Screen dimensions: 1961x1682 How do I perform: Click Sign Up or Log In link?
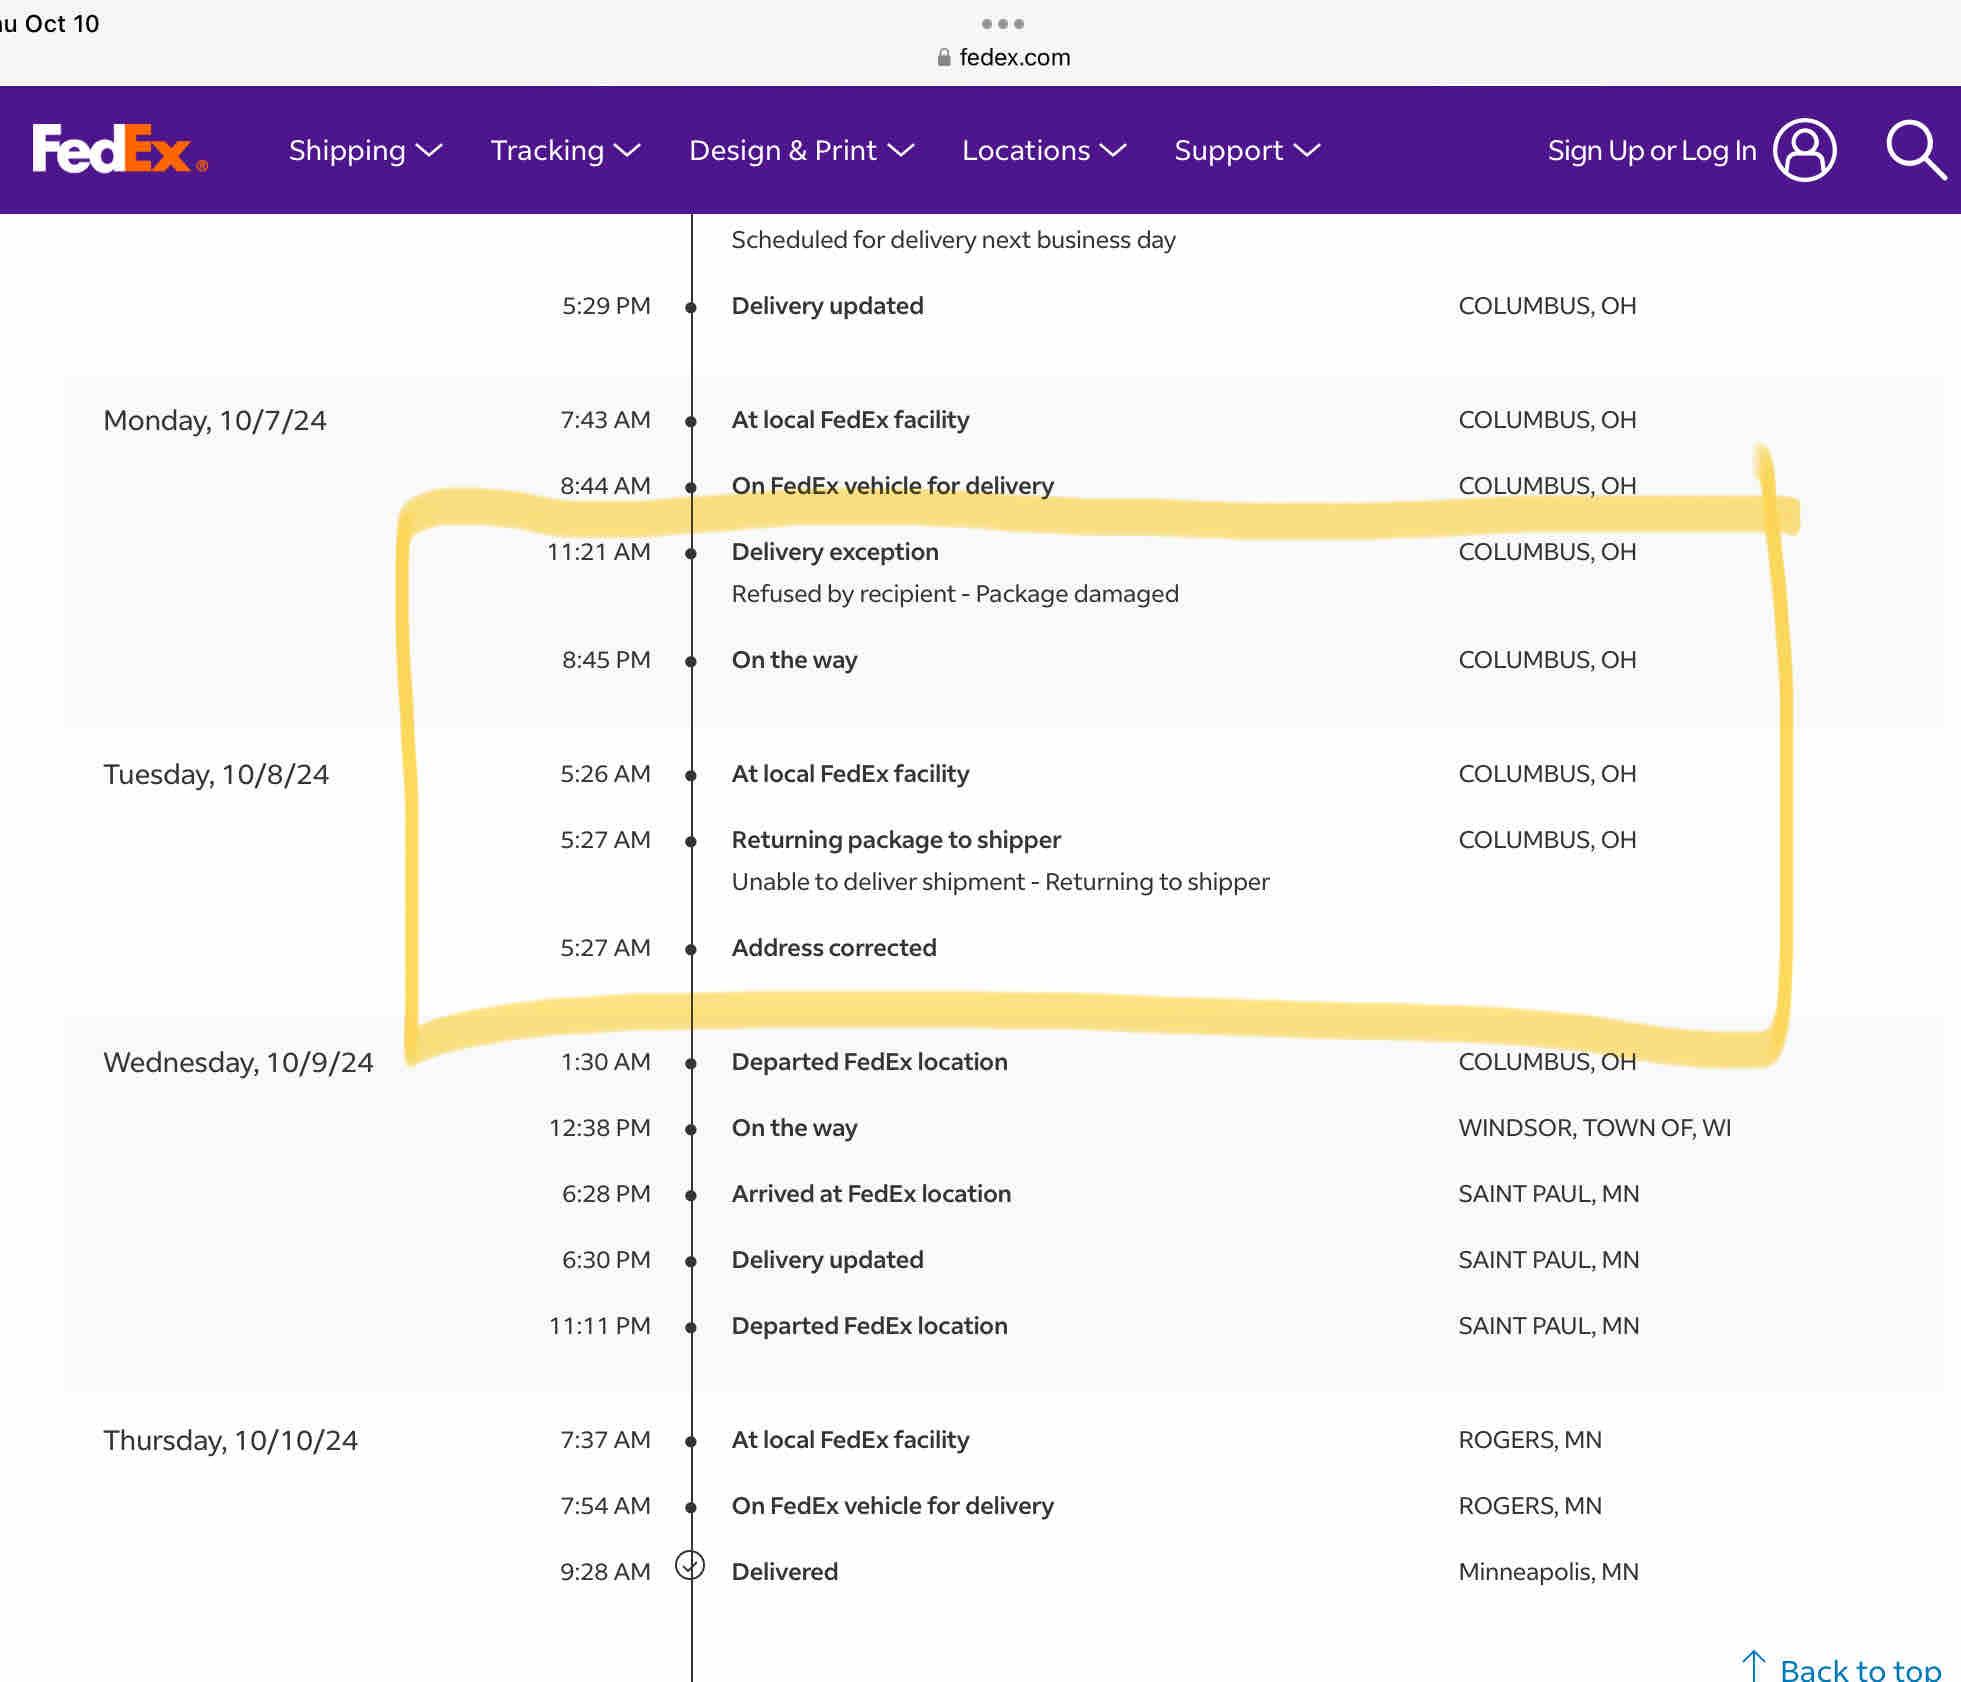1651,150
